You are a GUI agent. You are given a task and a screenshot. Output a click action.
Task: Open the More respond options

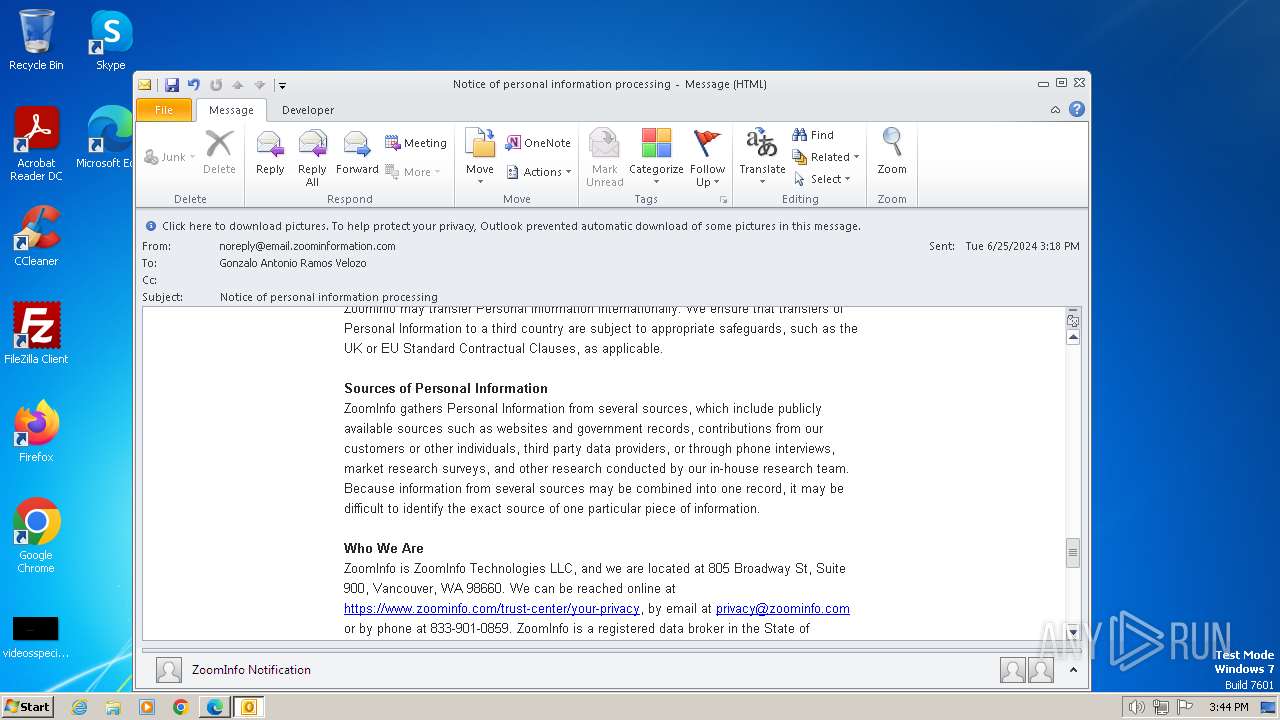tap(414, 172)
